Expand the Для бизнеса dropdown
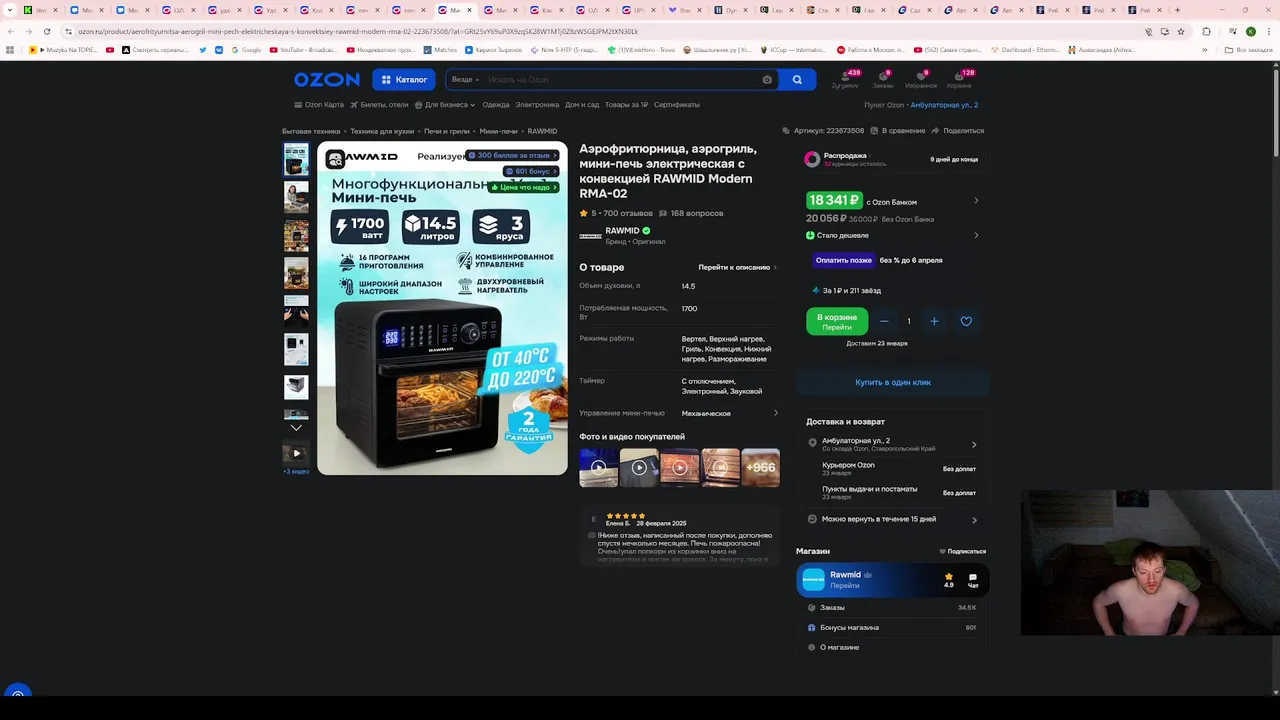 coord(445,105)
